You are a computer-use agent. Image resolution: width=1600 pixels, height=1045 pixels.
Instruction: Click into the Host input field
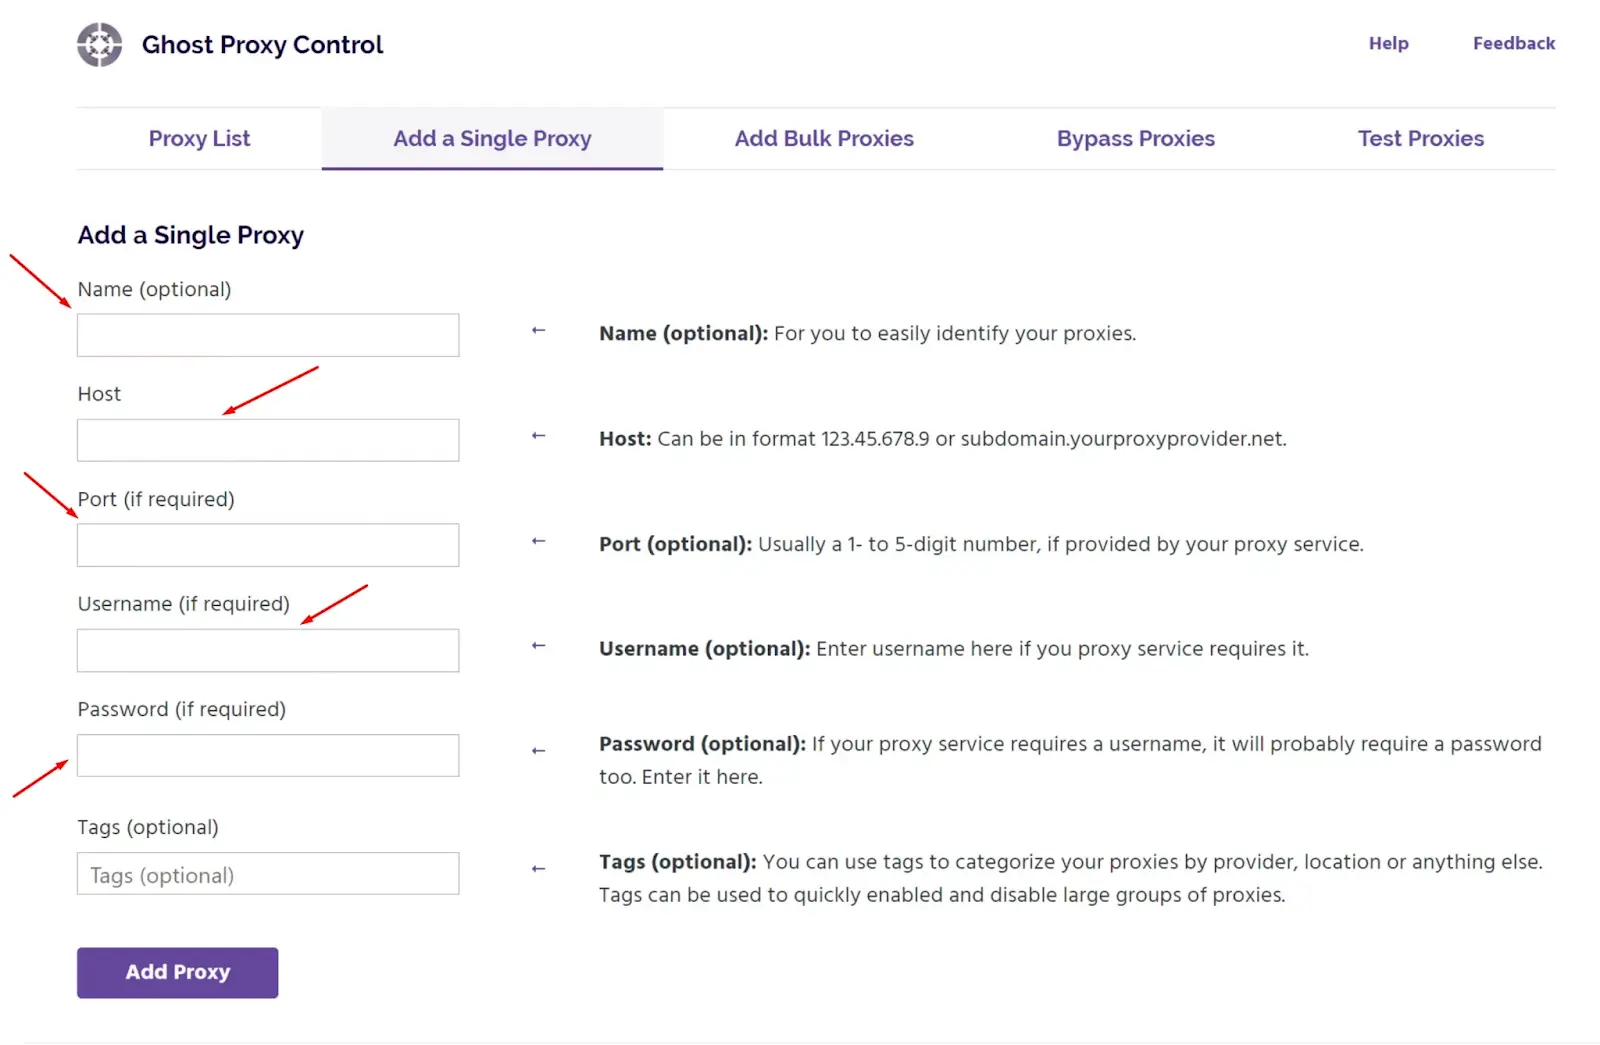[x=268, y=441]
